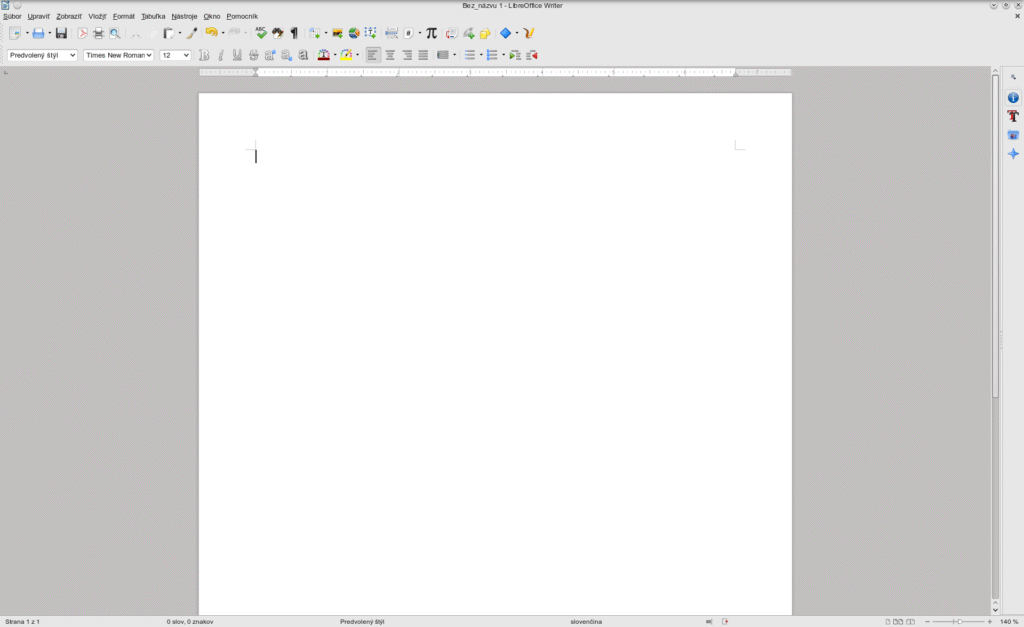This screenshot has width=1024, height=627.
Task: Click the Paste clipboard icon
Action: coord(168,33)
